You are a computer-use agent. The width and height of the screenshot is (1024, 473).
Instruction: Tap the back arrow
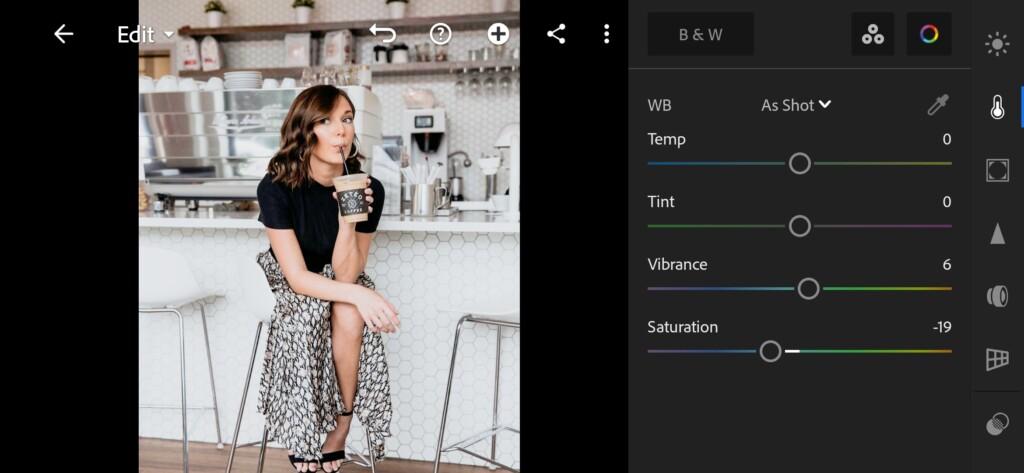(63, 34)
